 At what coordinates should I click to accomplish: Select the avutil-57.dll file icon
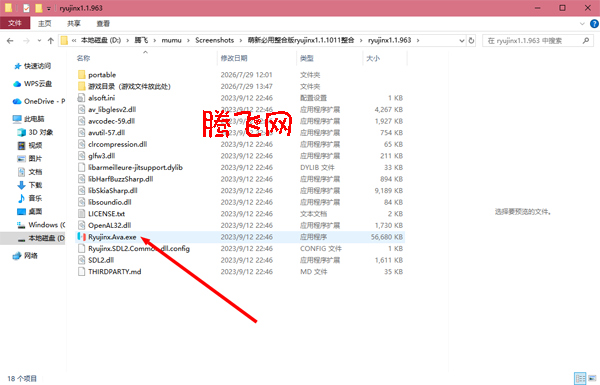point(81,132)
